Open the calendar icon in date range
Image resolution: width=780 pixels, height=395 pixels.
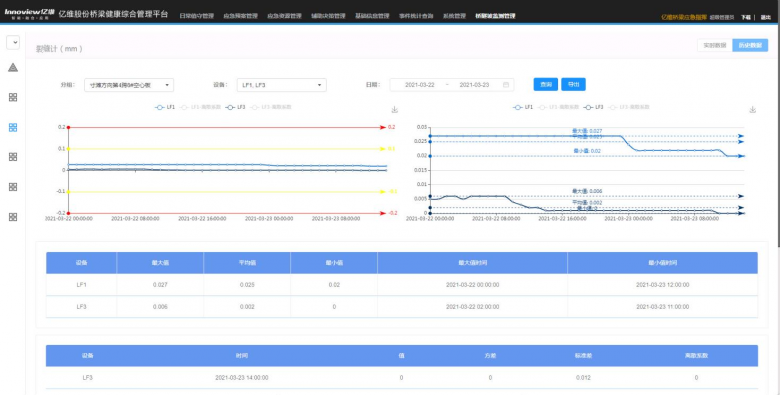[506, 85]
